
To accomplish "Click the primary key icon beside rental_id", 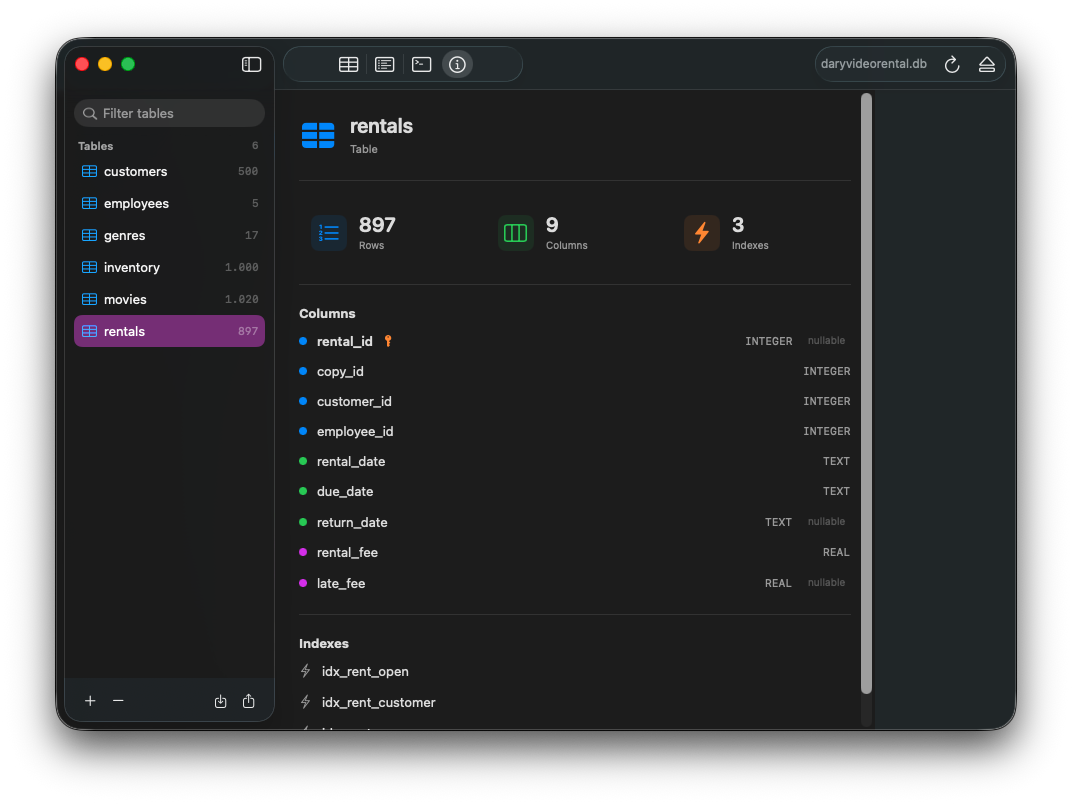I will pyautogui.click(x=388, y=340).
